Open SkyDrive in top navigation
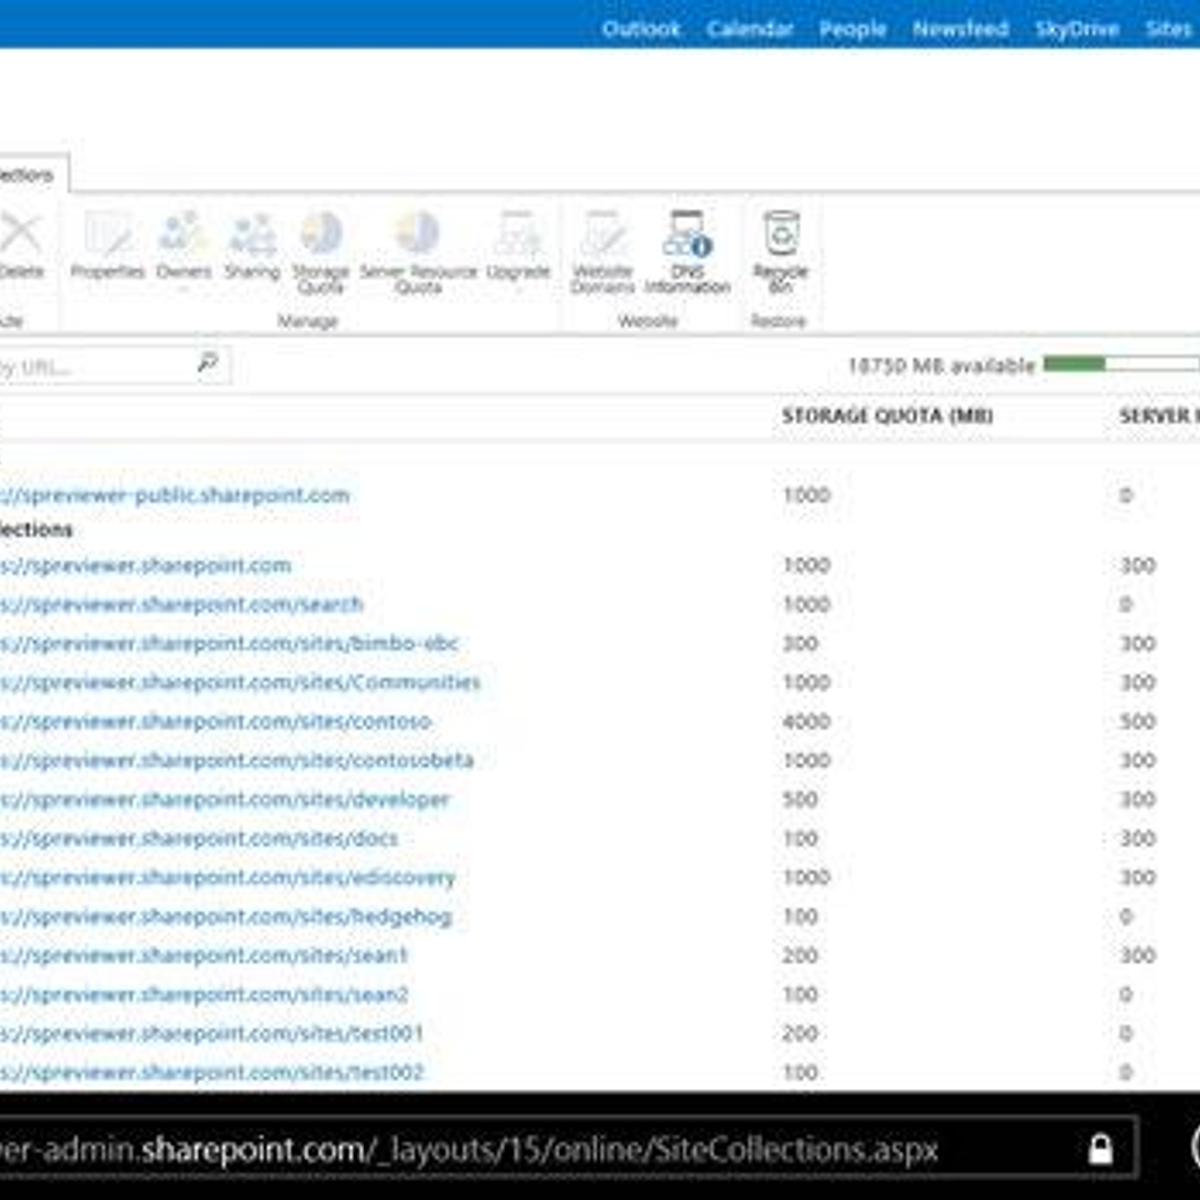This screenshot has width=1200, height=1200. click(1077, 29)
